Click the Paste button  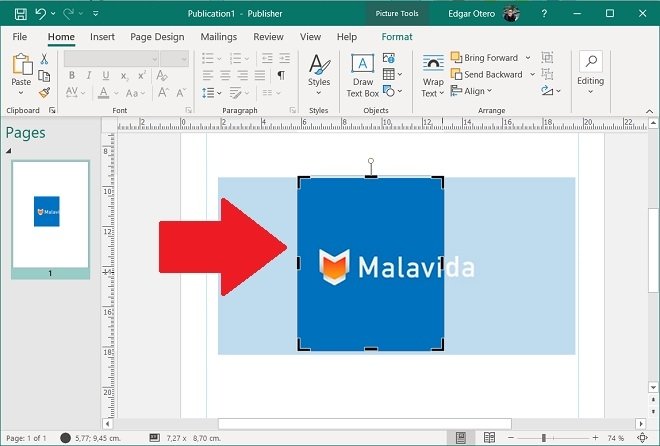21,69
